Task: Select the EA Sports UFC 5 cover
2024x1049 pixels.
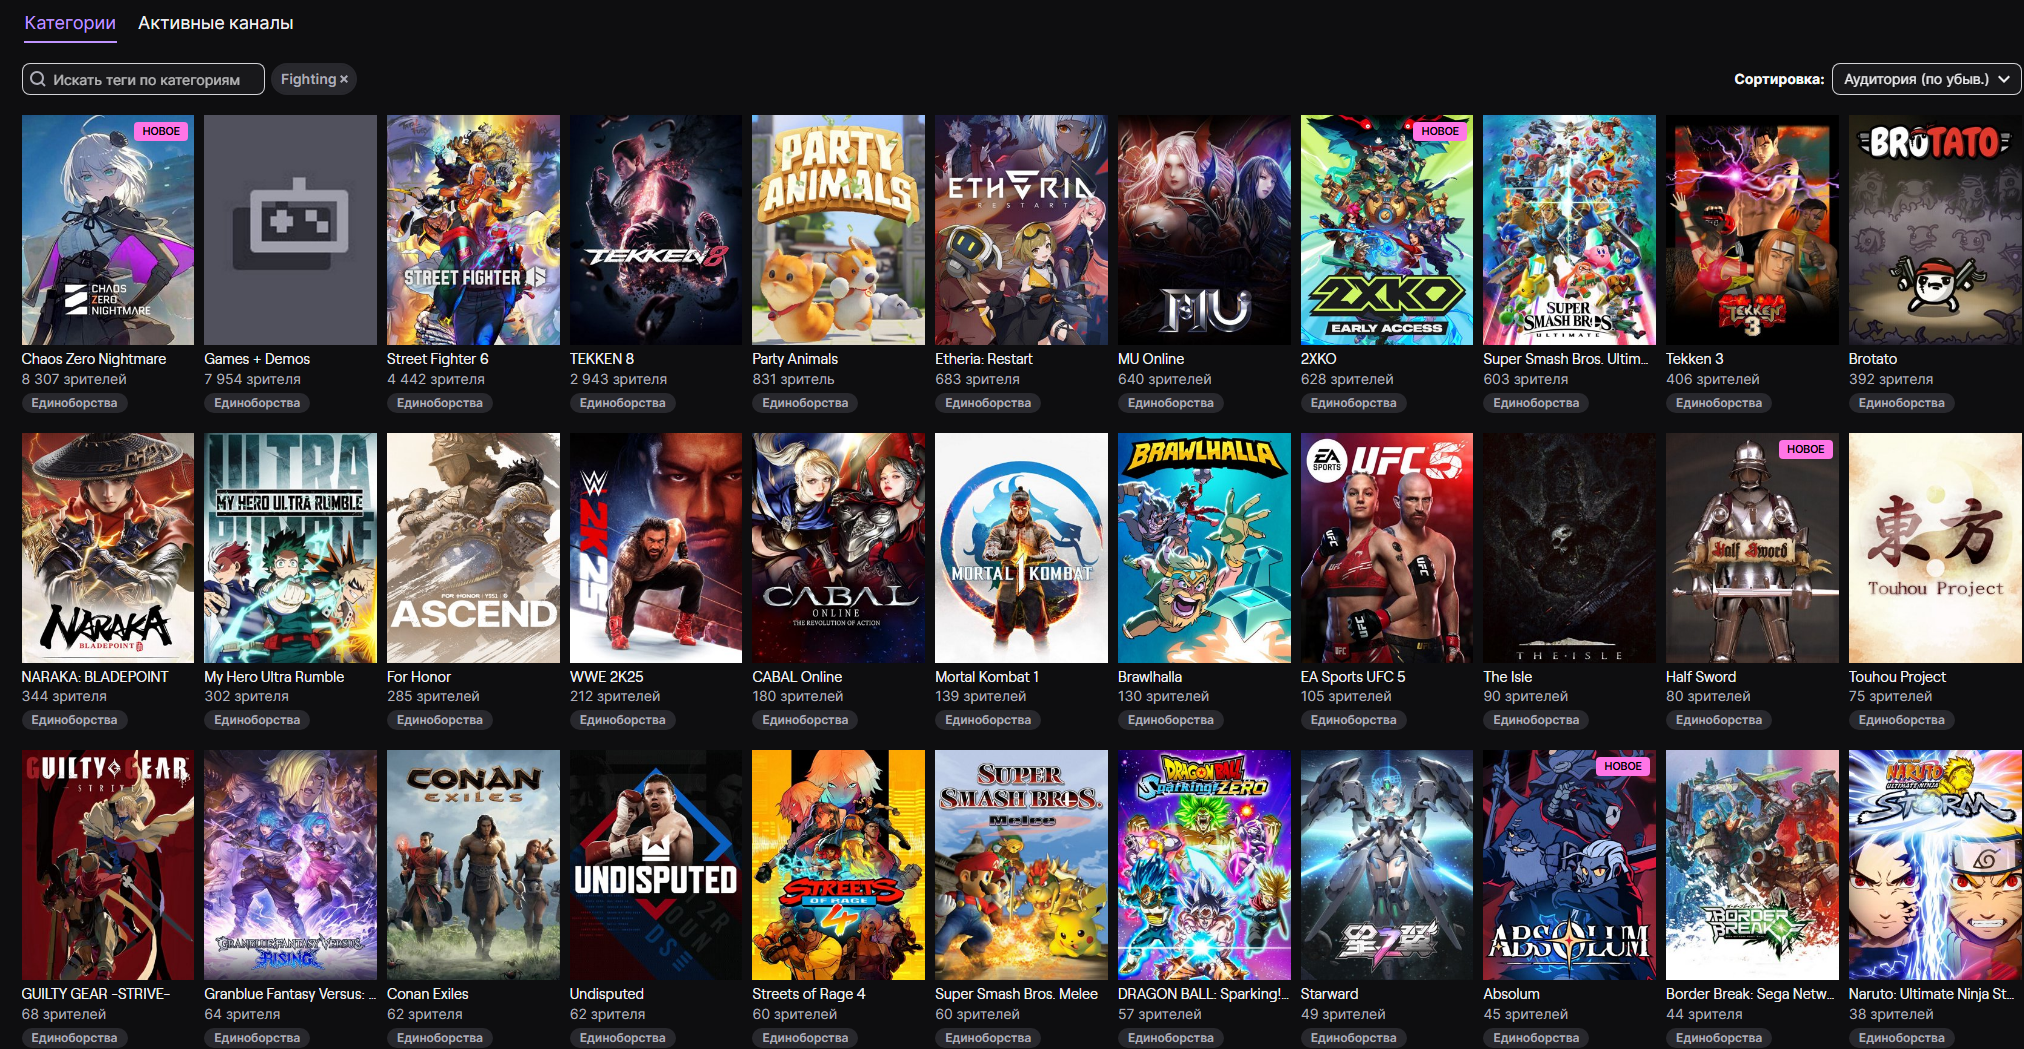Action: pyautogui.click(x=1387, y=548)
